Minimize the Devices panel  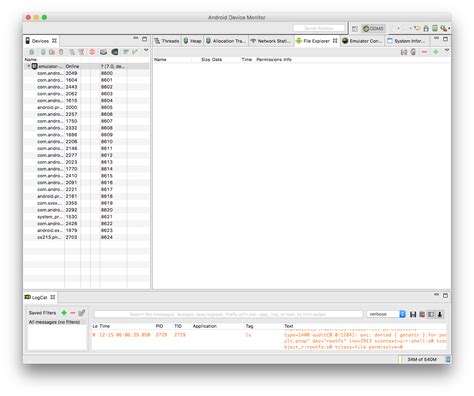(x=136, y=38)
